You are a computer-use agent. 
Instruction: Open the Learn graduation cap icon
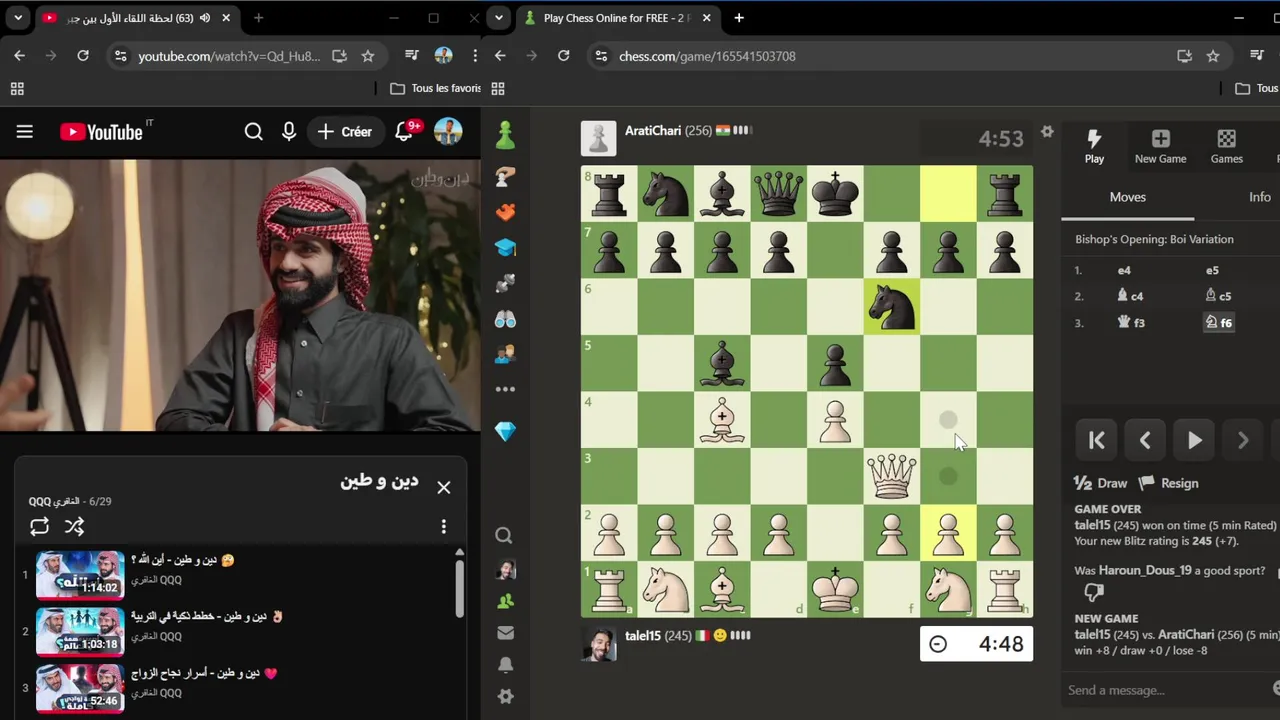[505, 247]
